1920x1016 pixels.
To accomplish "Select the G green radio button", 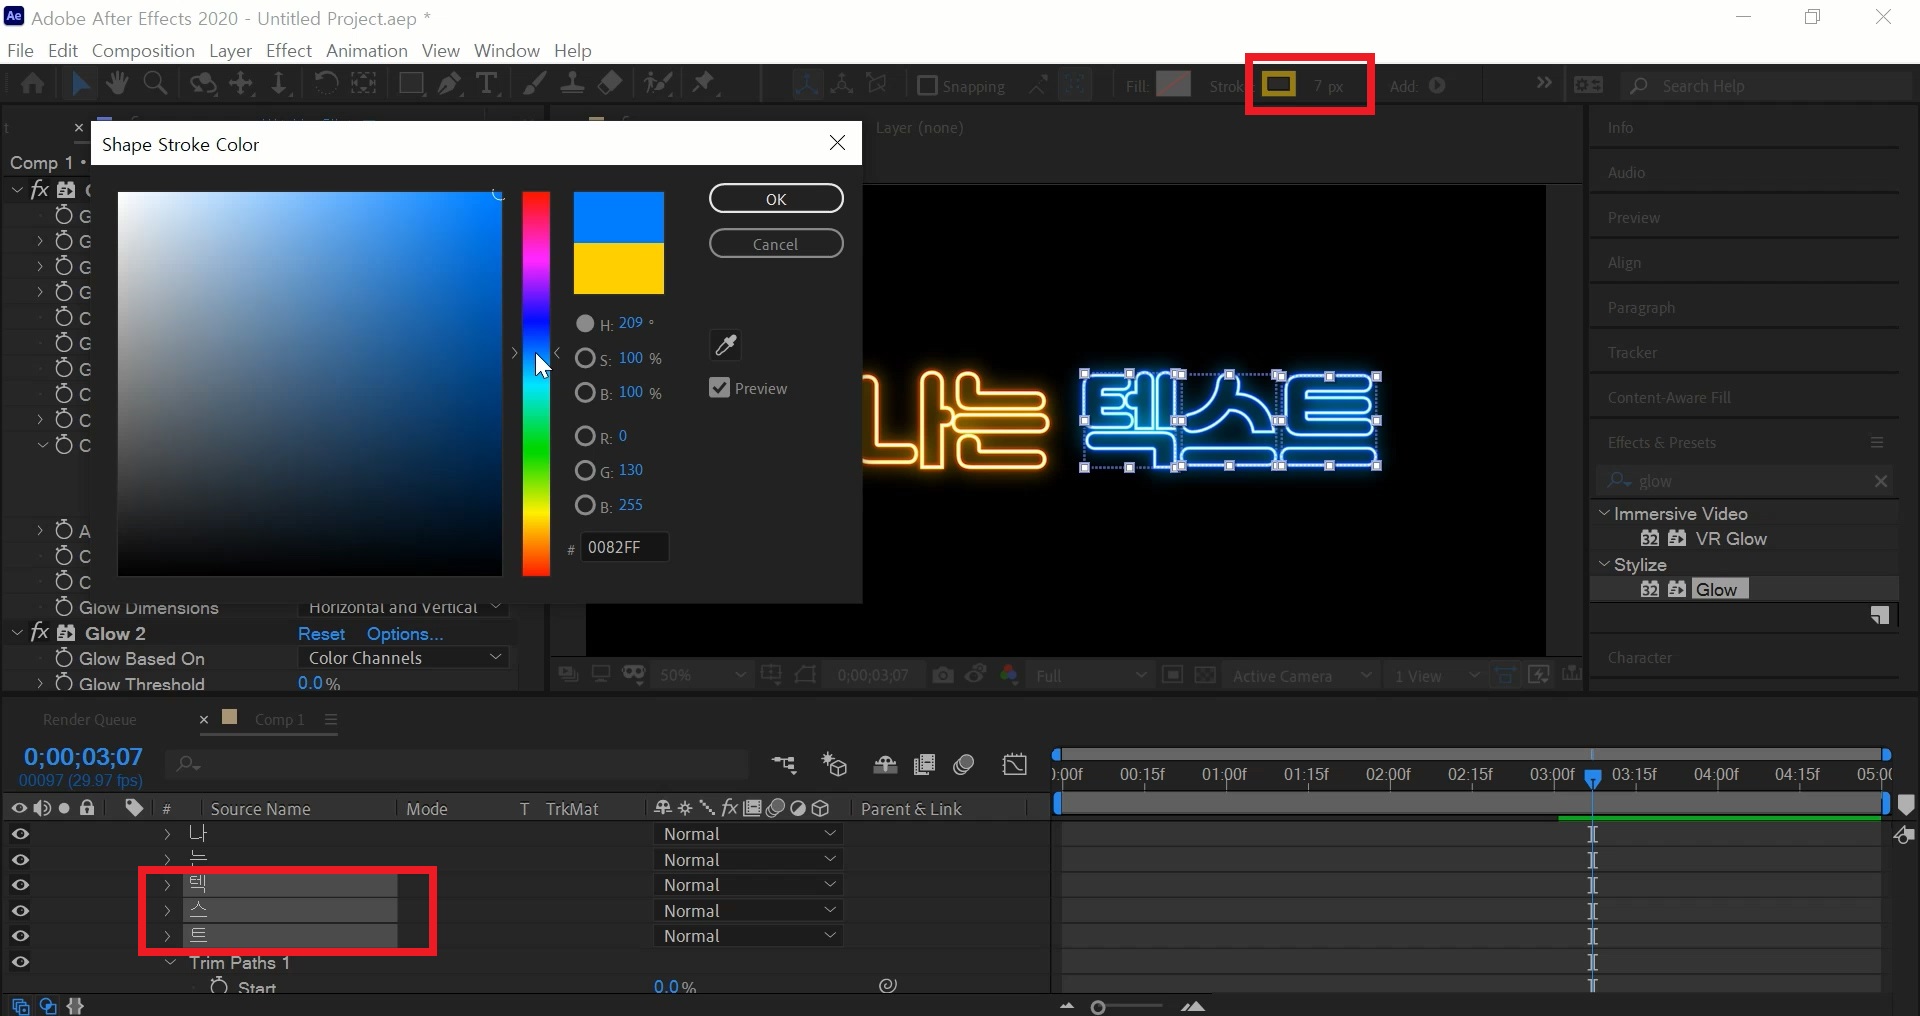I will click(585, 470).
